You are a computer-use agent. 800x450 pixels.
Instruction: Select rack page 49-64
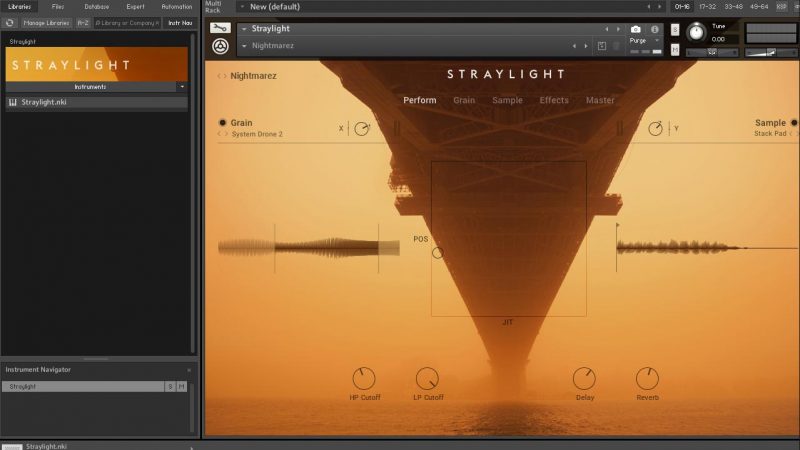click(x=759, y=7)
